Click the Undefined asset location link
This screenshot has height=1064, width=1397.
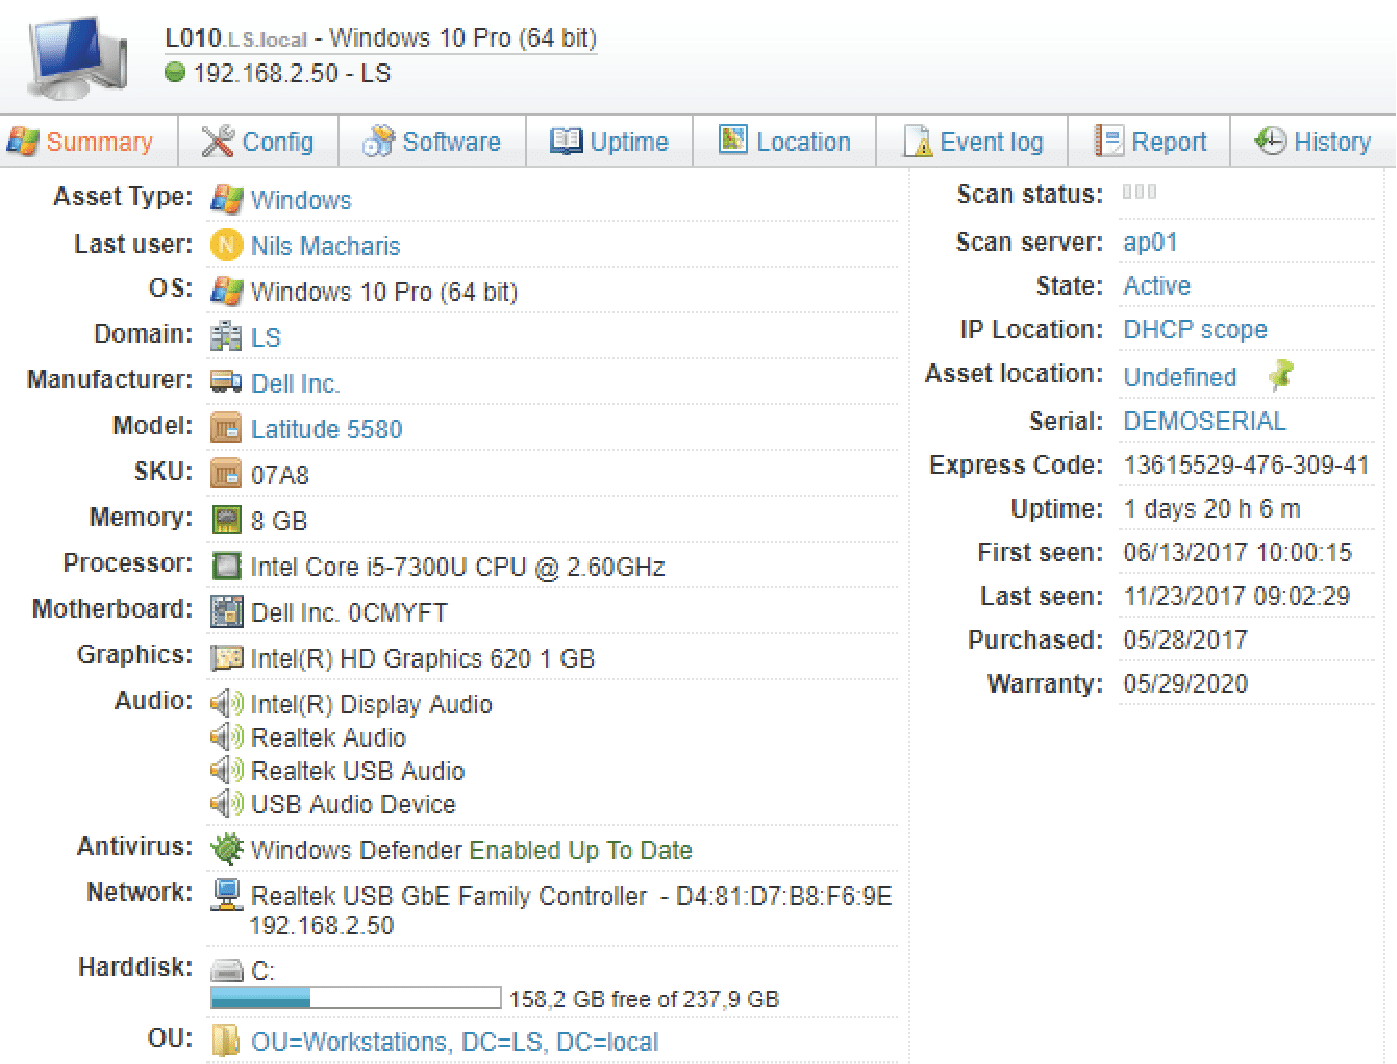[1180, 377]
